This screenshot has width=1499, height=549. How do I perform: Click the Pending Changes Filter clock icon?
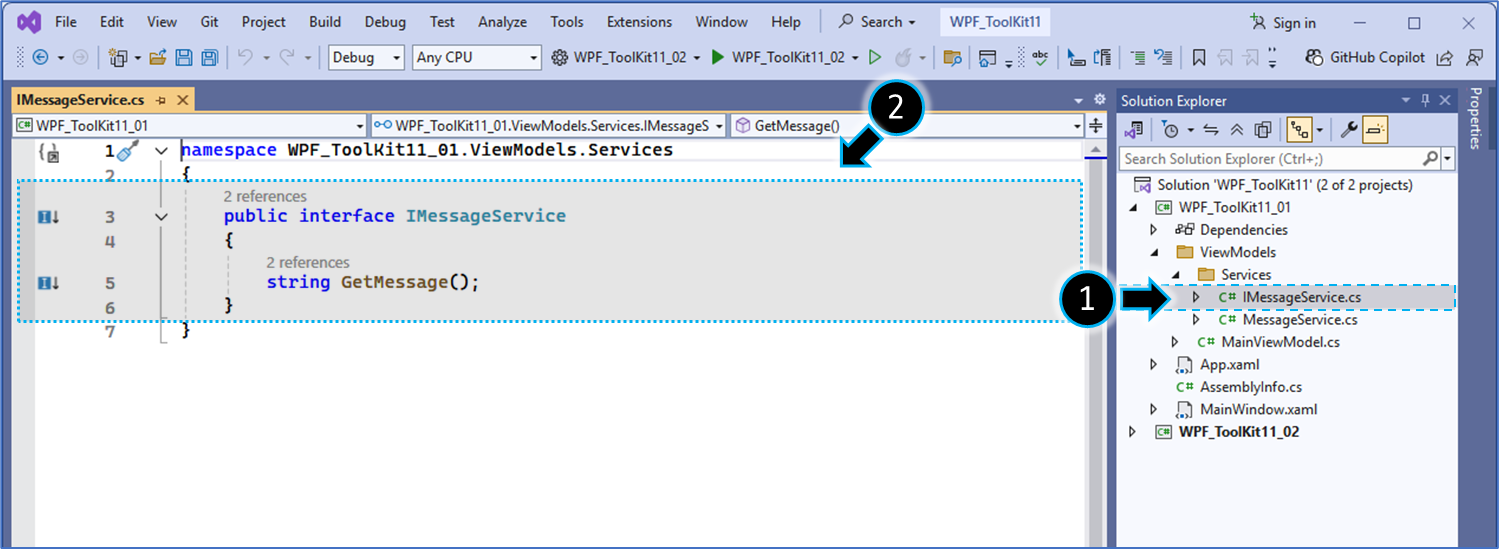coord(1170,130)
